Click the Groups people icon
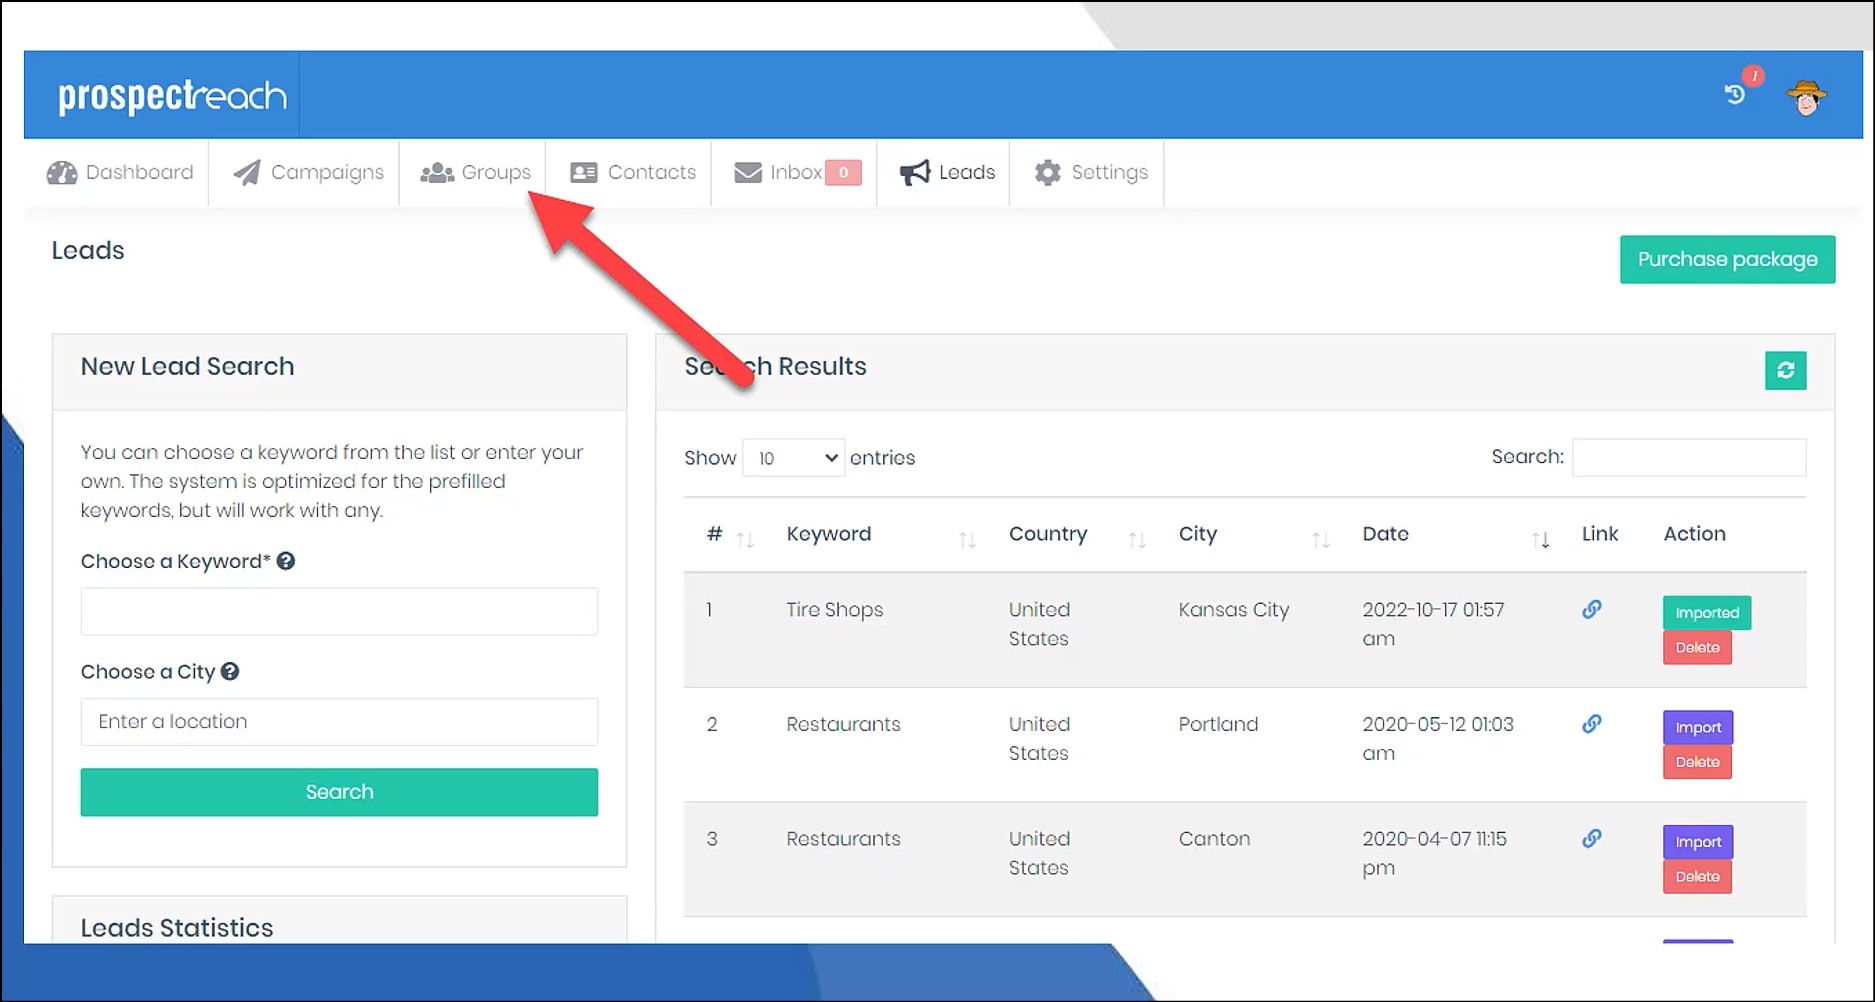Viewport: 1875px width, 1002px height. click(437, 173)
